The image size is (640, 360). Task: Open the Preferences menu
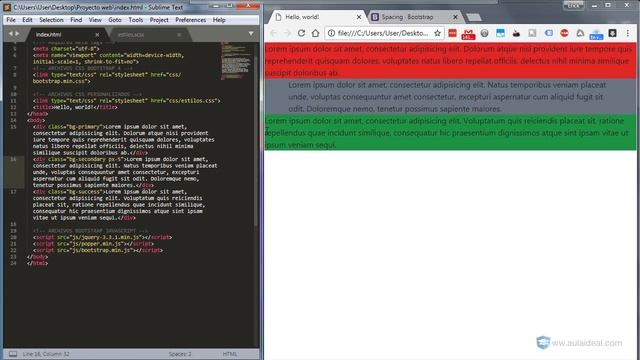click(191, 20)
